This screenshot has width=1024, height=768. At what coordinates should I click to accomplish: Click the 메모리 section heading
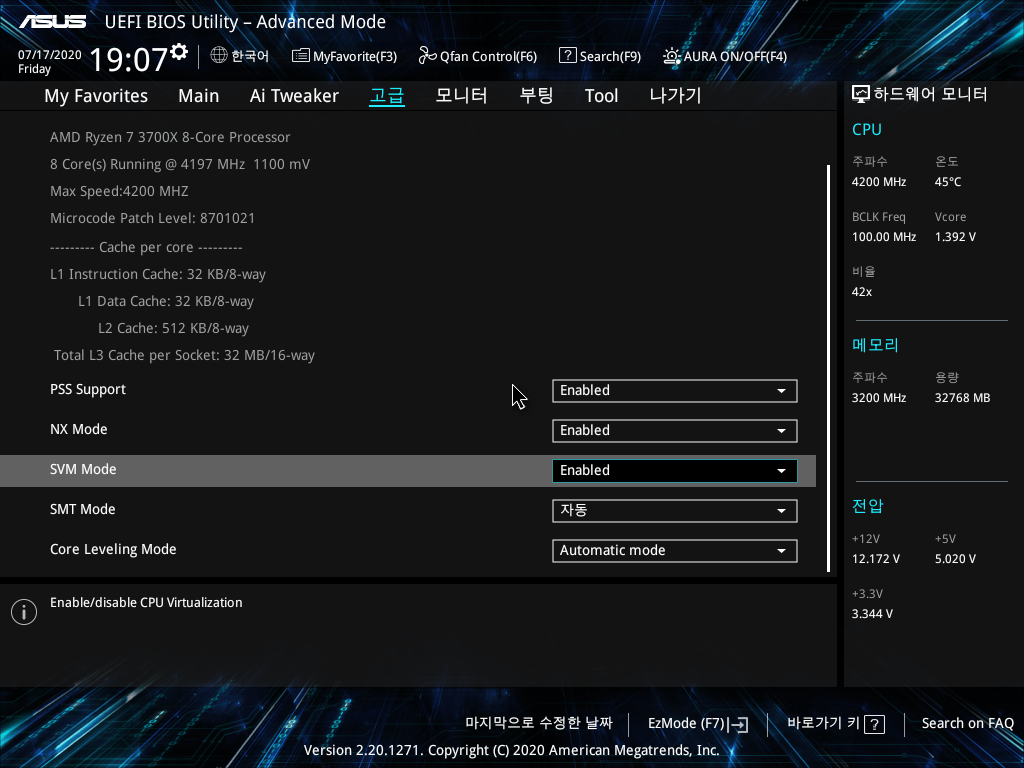(875, 345)
